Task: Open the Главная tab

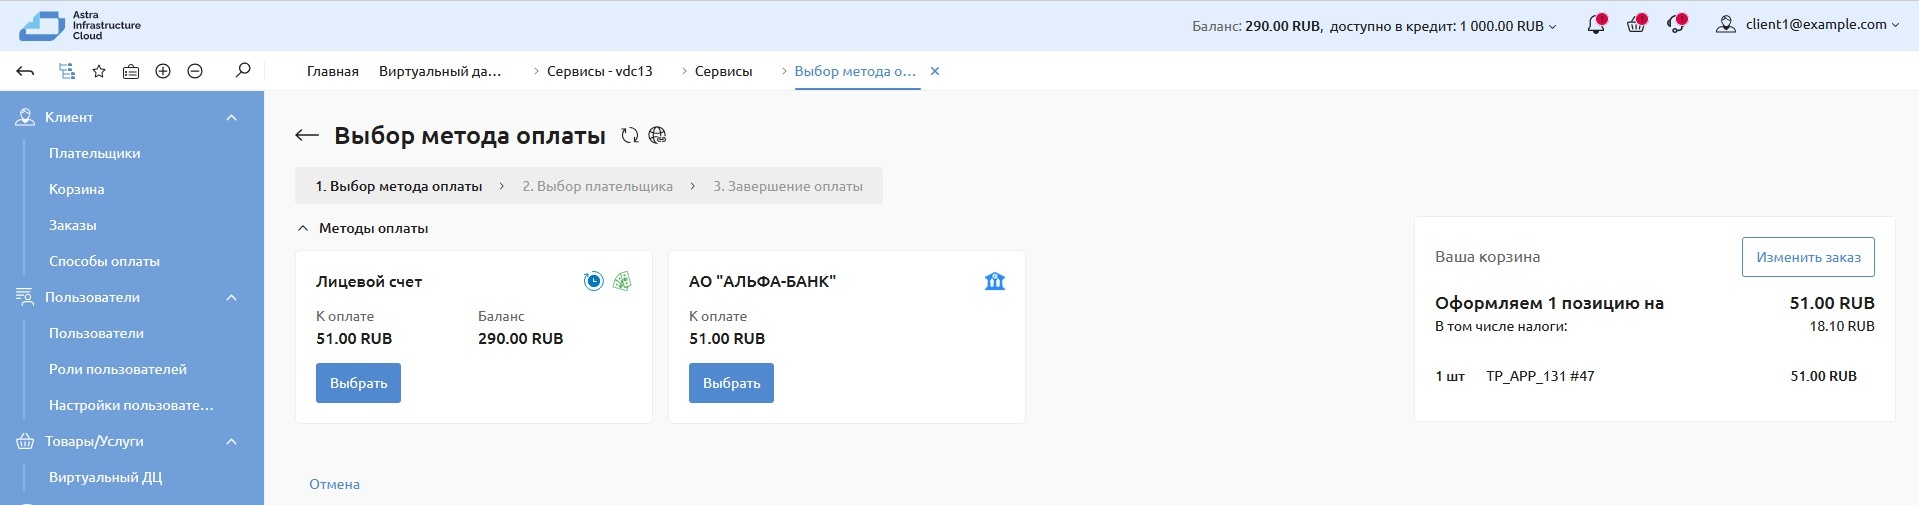Action: click(332, 71)
